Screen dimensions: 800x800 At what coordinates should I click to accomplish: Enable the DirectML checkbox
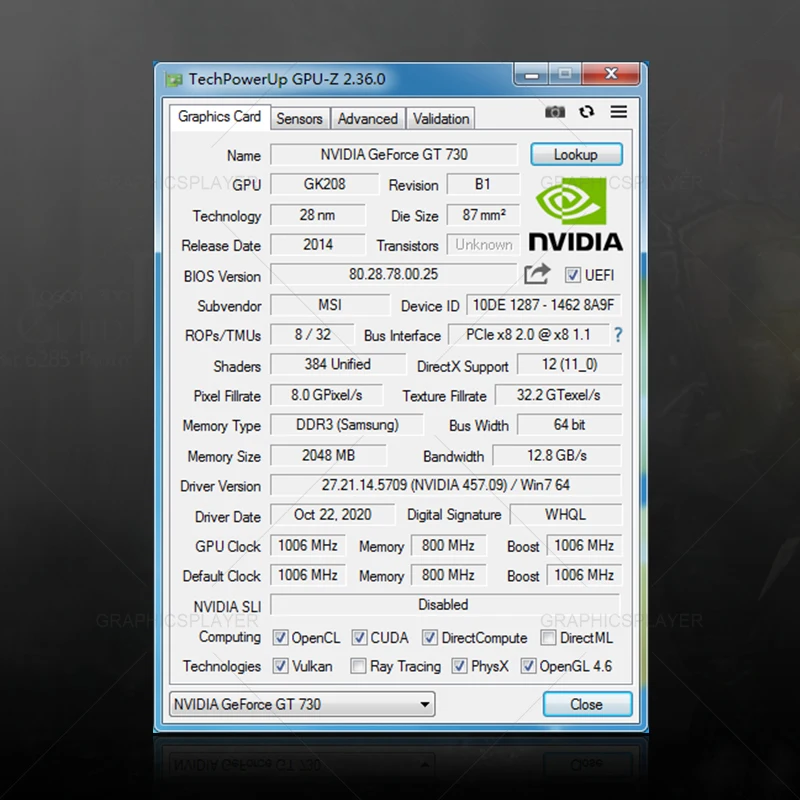point(548,637)
